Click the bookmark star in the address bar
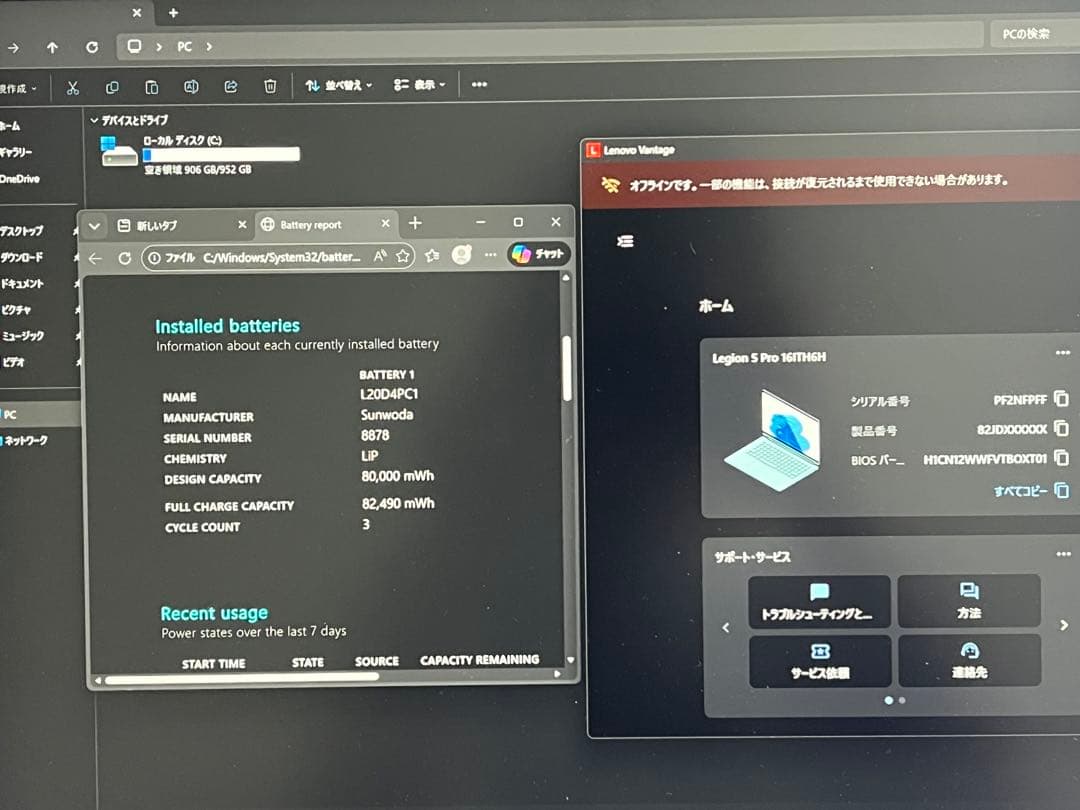1080x810 pixels. point(403,256)
